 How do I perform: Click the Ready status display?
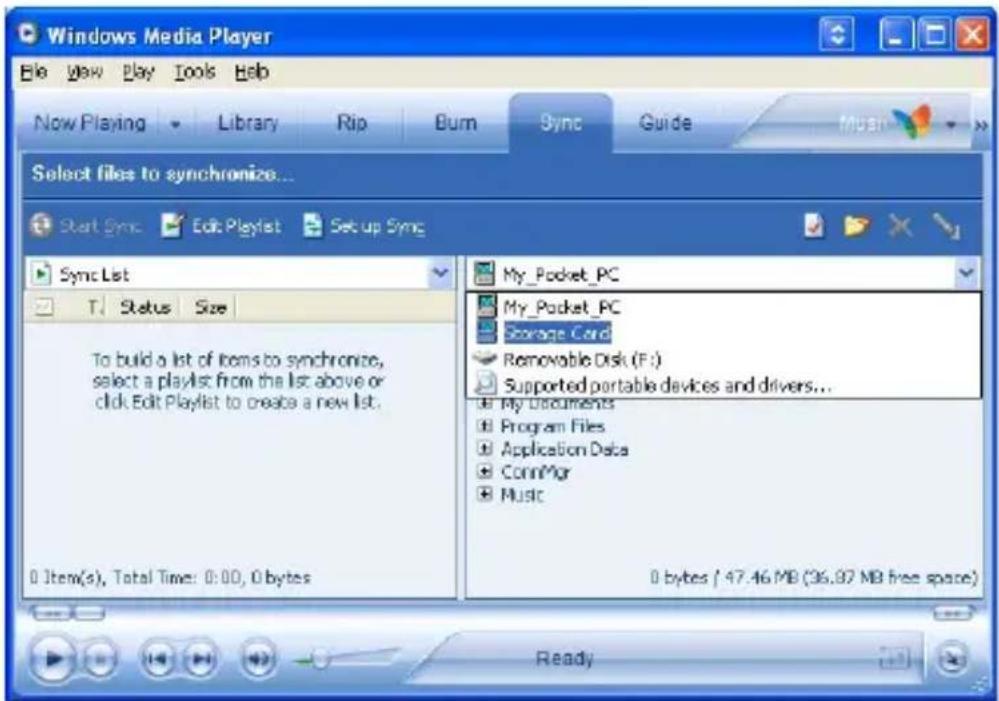pos(564,658)
